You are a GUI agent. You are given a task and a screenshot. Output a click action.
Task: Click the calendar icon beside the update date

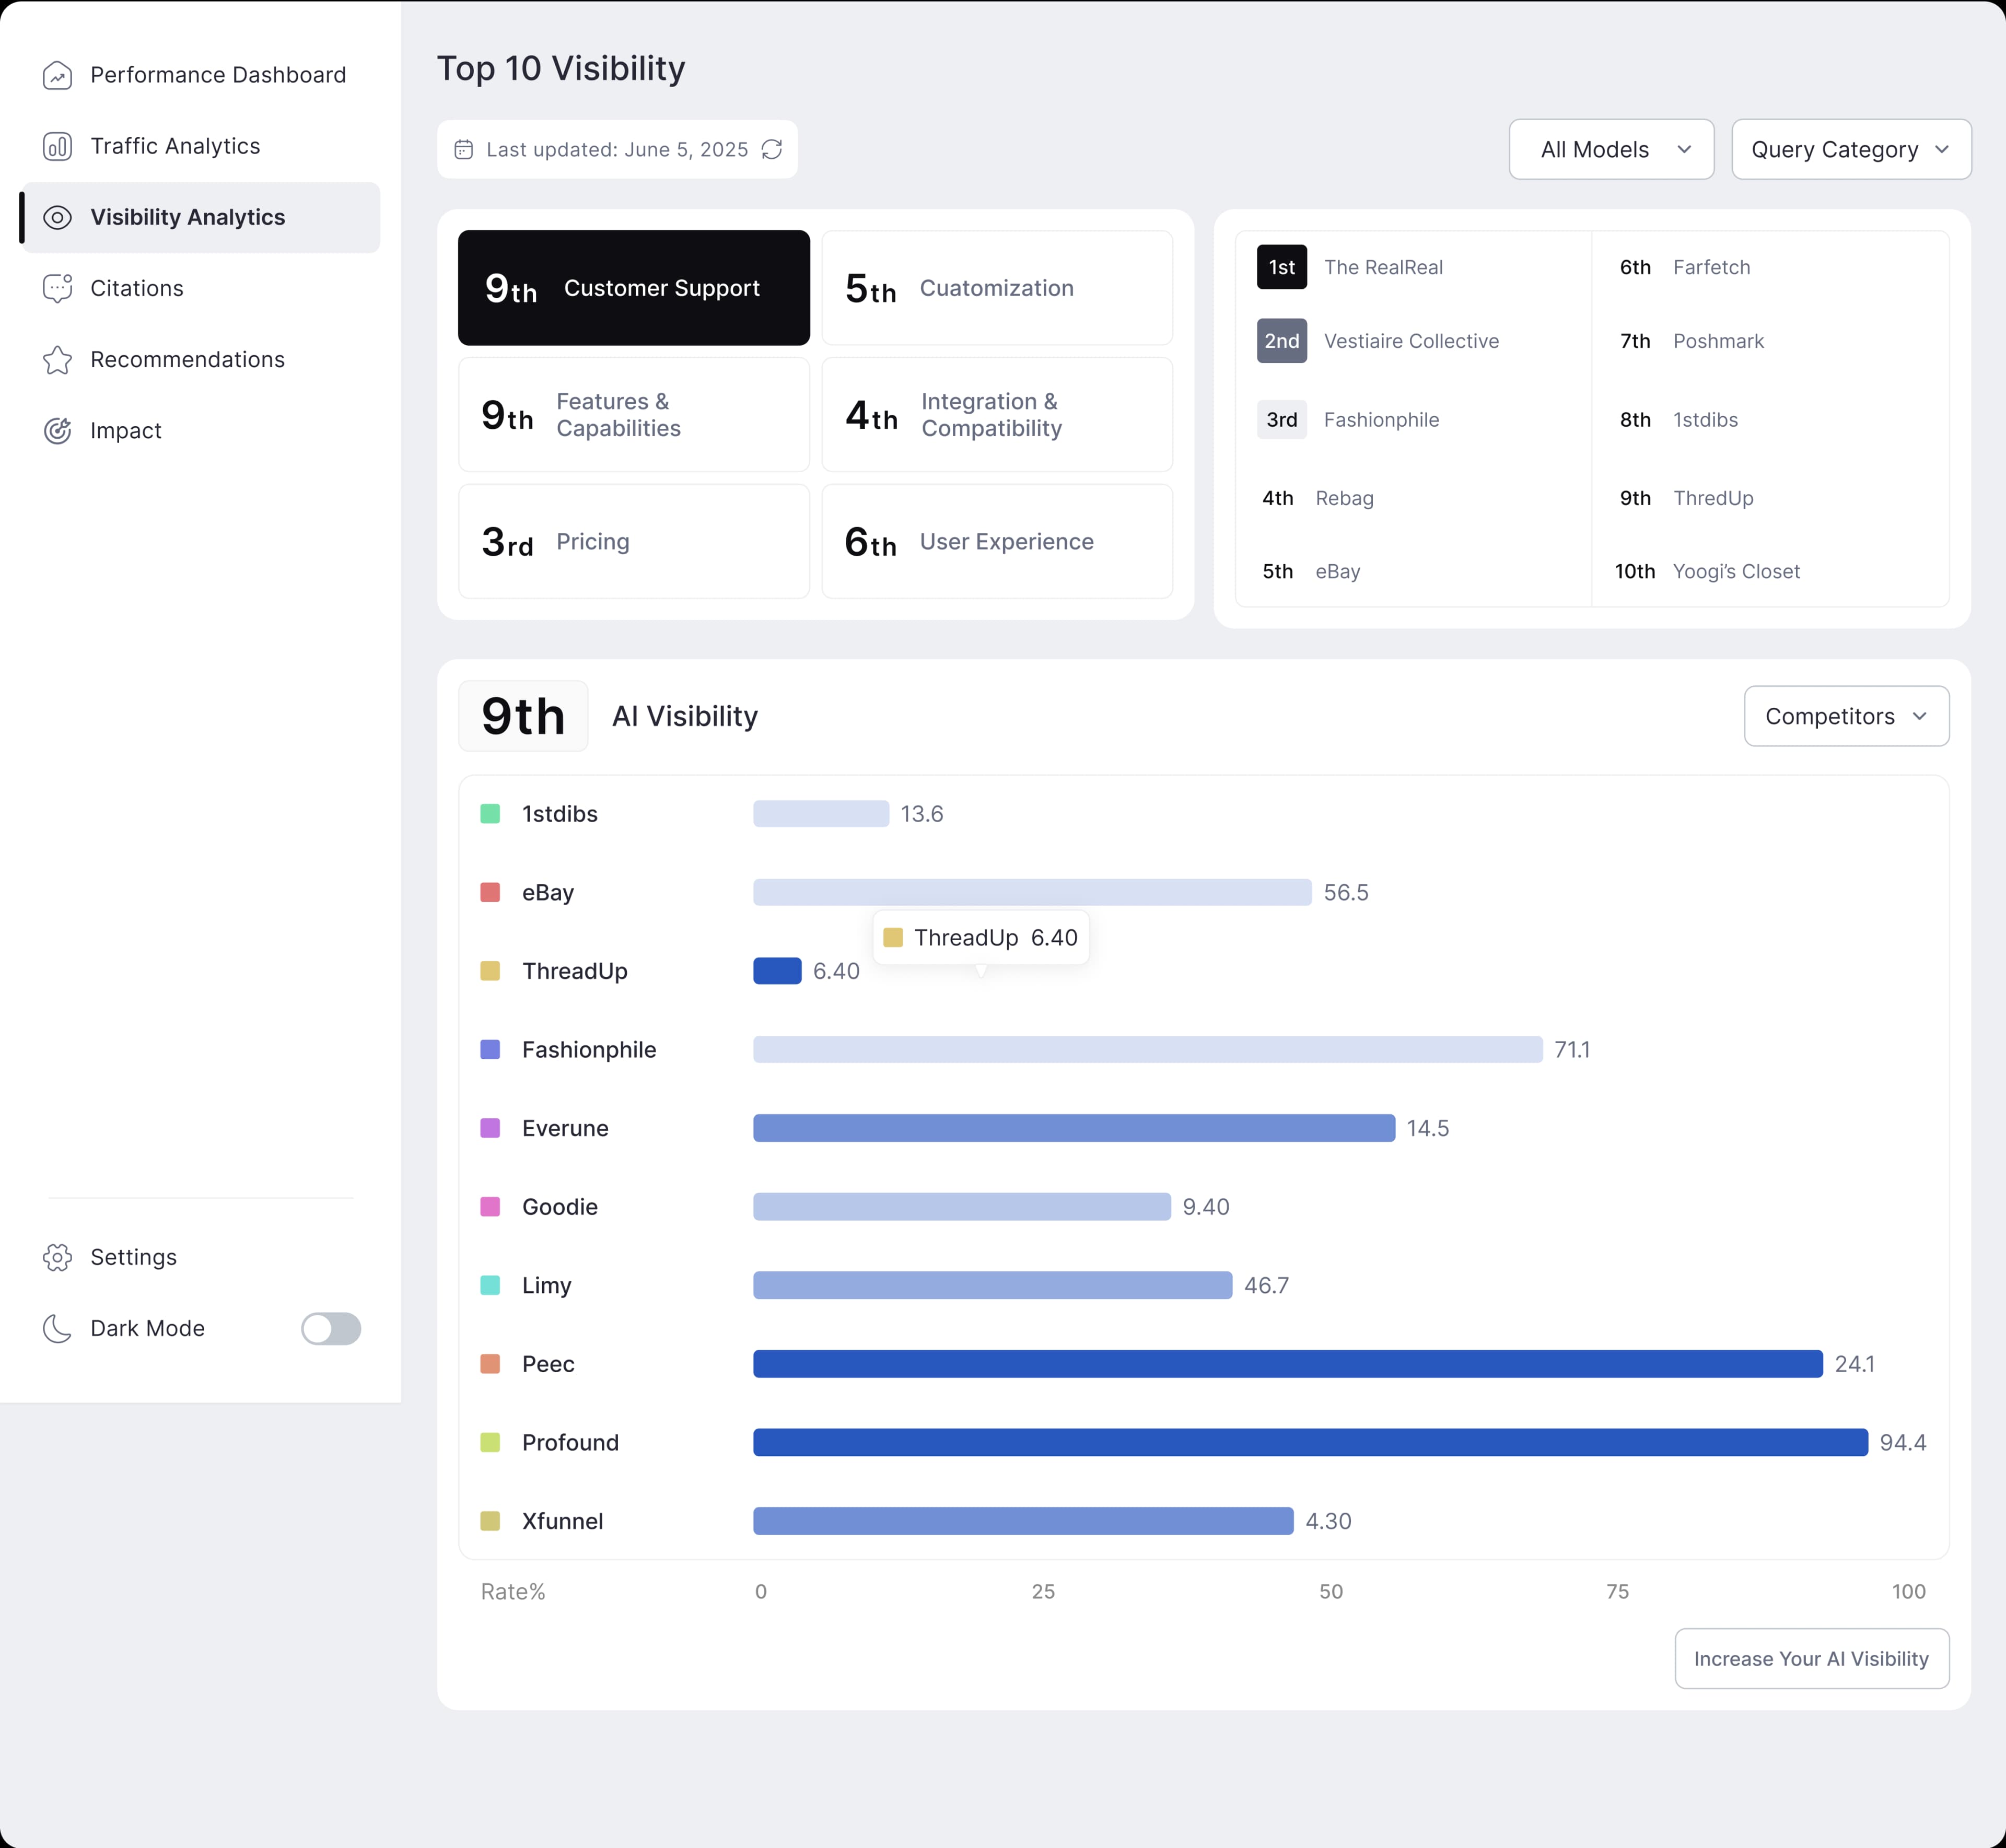pyautogui.click(x=463, y=149)
